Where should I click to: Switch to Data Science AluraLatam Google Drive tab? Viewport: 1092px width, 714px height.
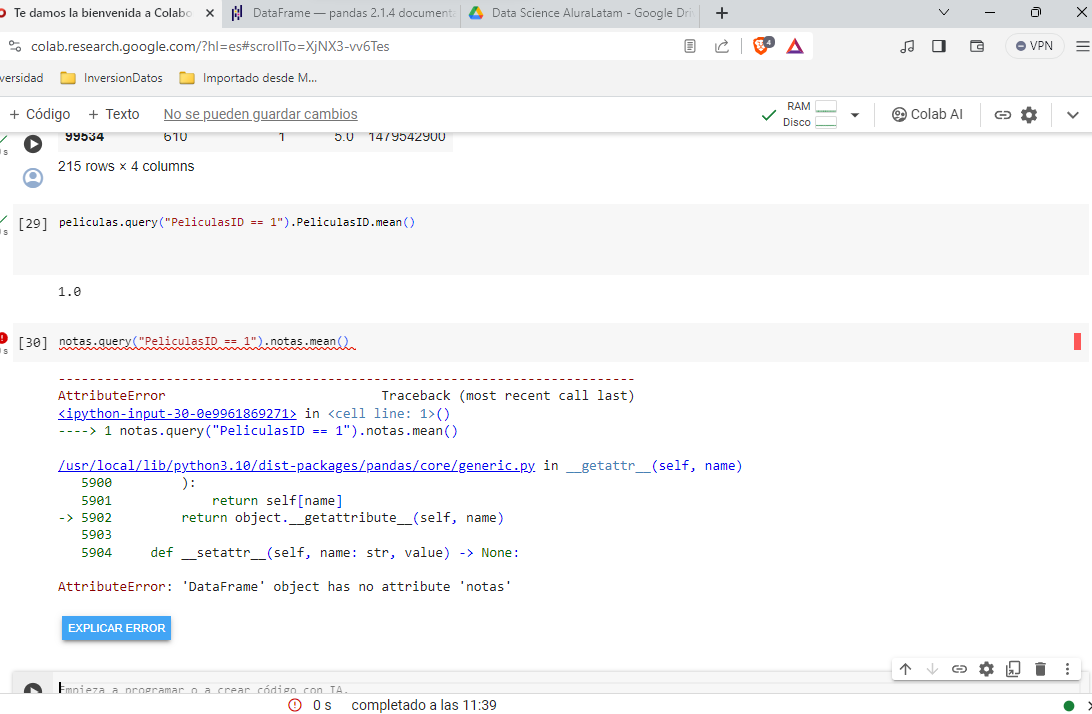[x=581, y=13]
